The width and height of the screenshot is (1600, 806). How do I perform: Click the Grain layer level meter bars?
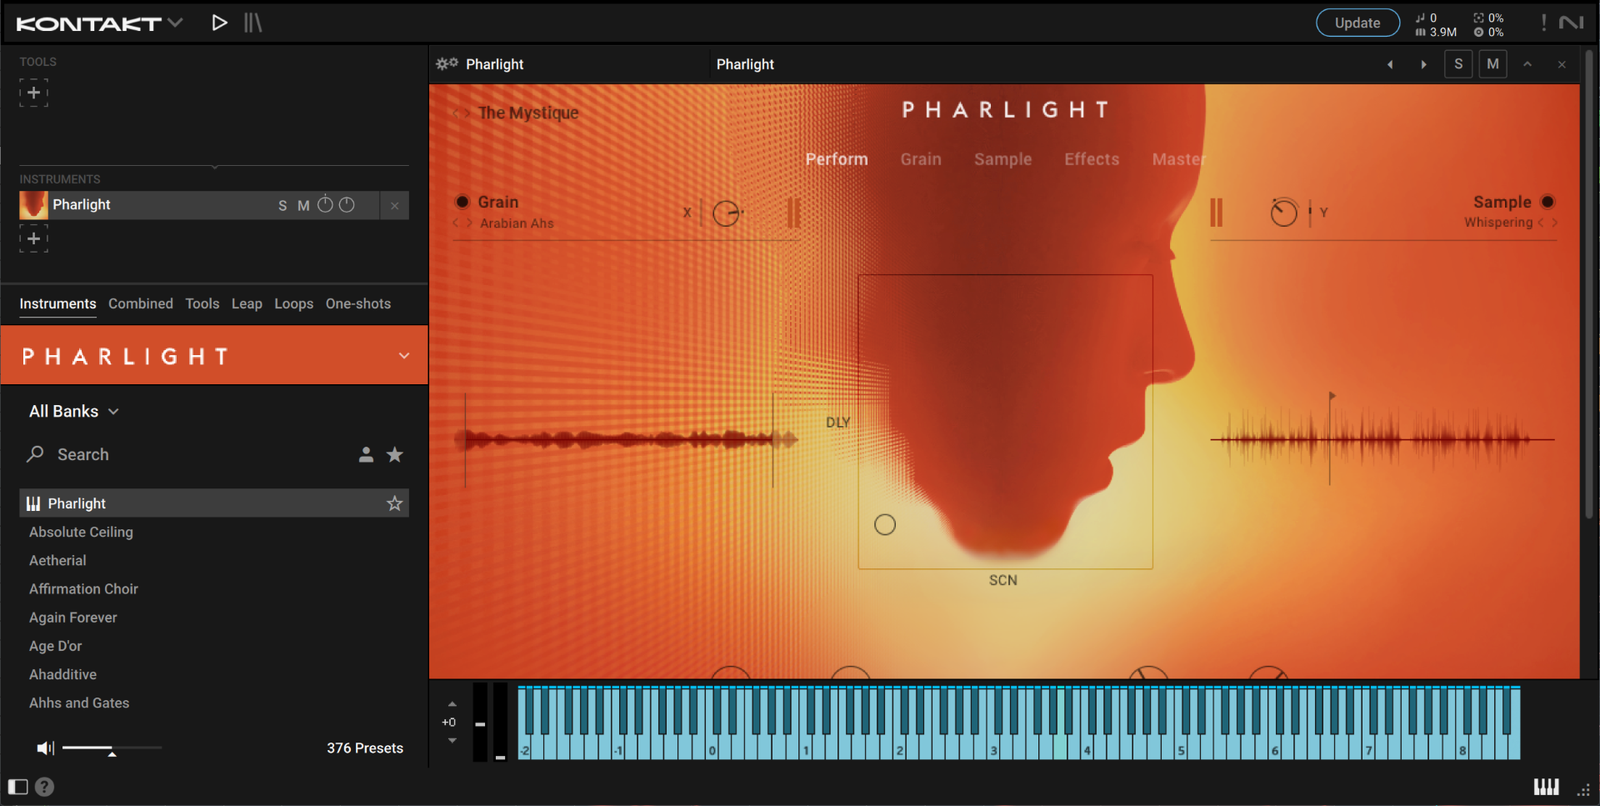(x=793, y=213)
